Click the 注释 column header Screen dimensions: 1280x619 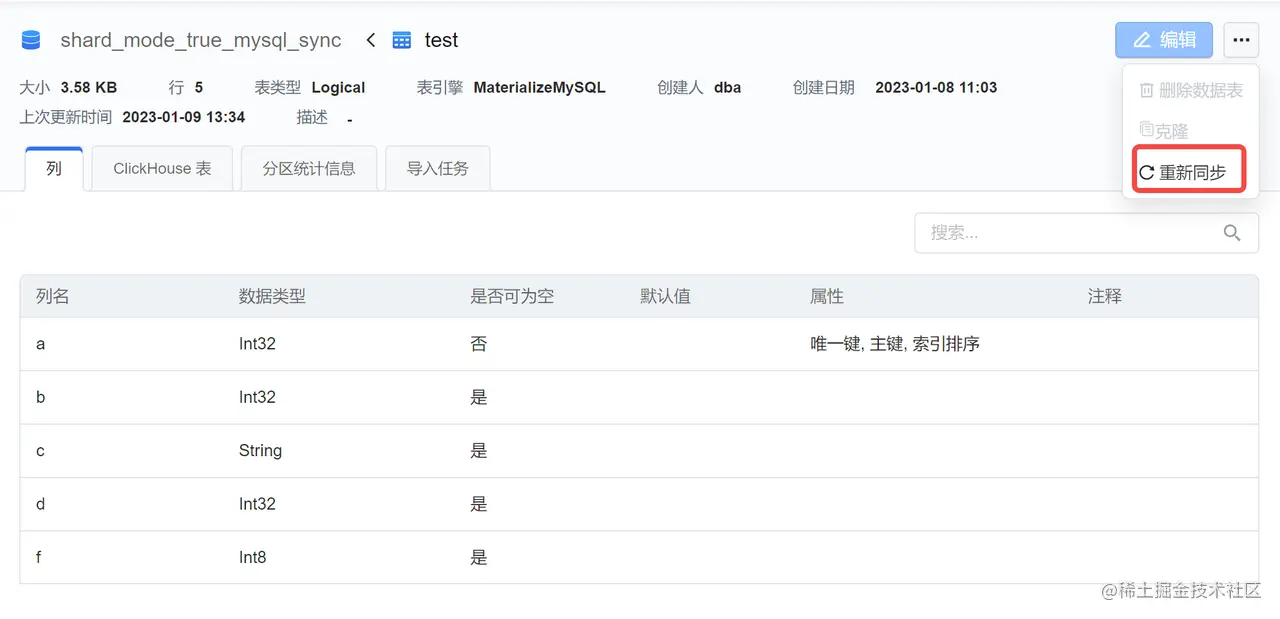click(1105, 296)
